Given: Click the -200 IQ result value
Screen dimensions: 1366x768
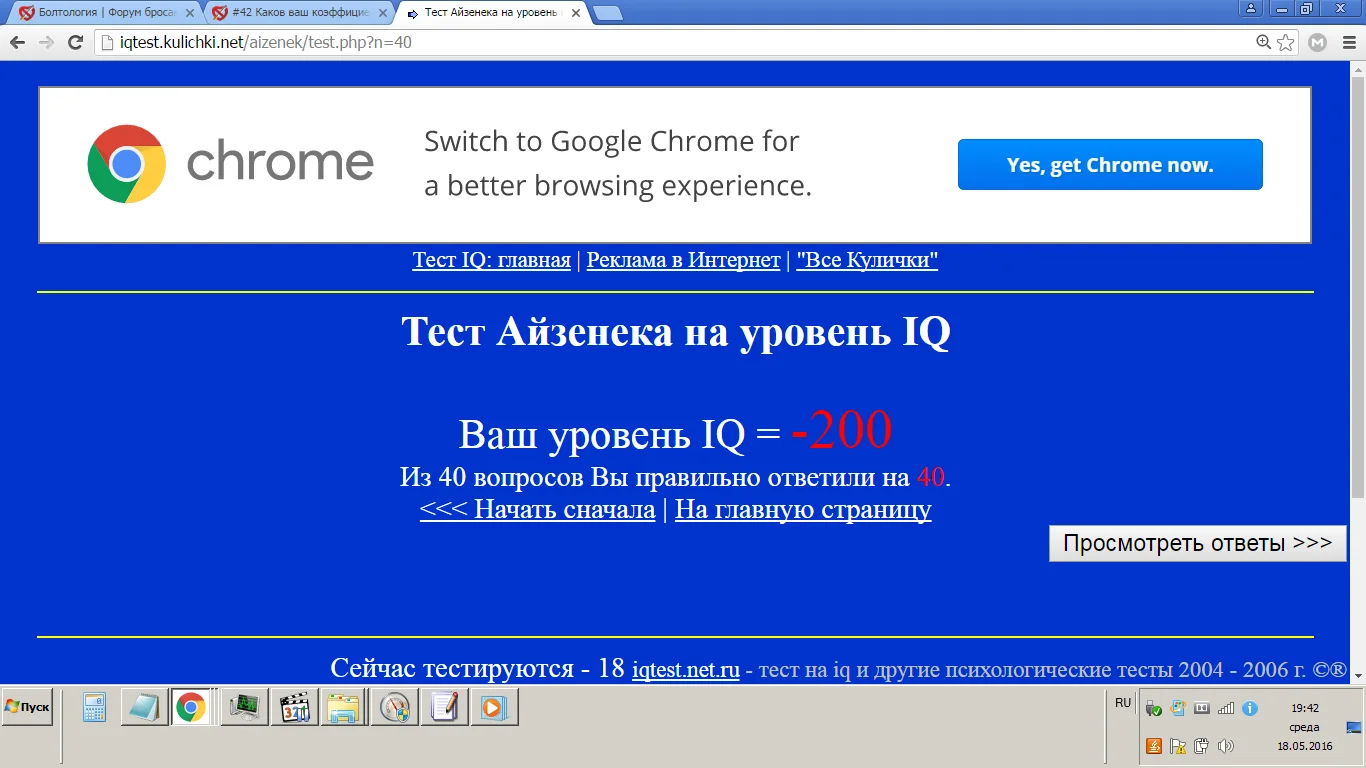Looking at the screenshot, I should (841, 430).
